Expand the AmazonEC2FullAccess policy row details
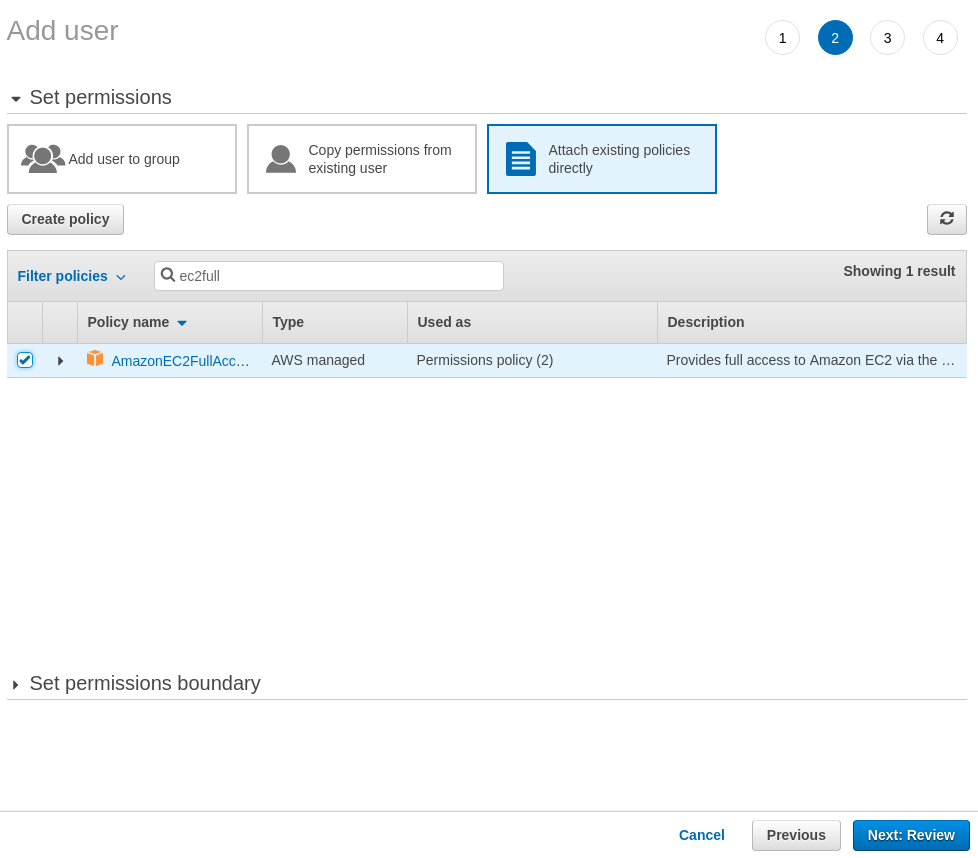 pyautogui.click(x=60, y=360)
